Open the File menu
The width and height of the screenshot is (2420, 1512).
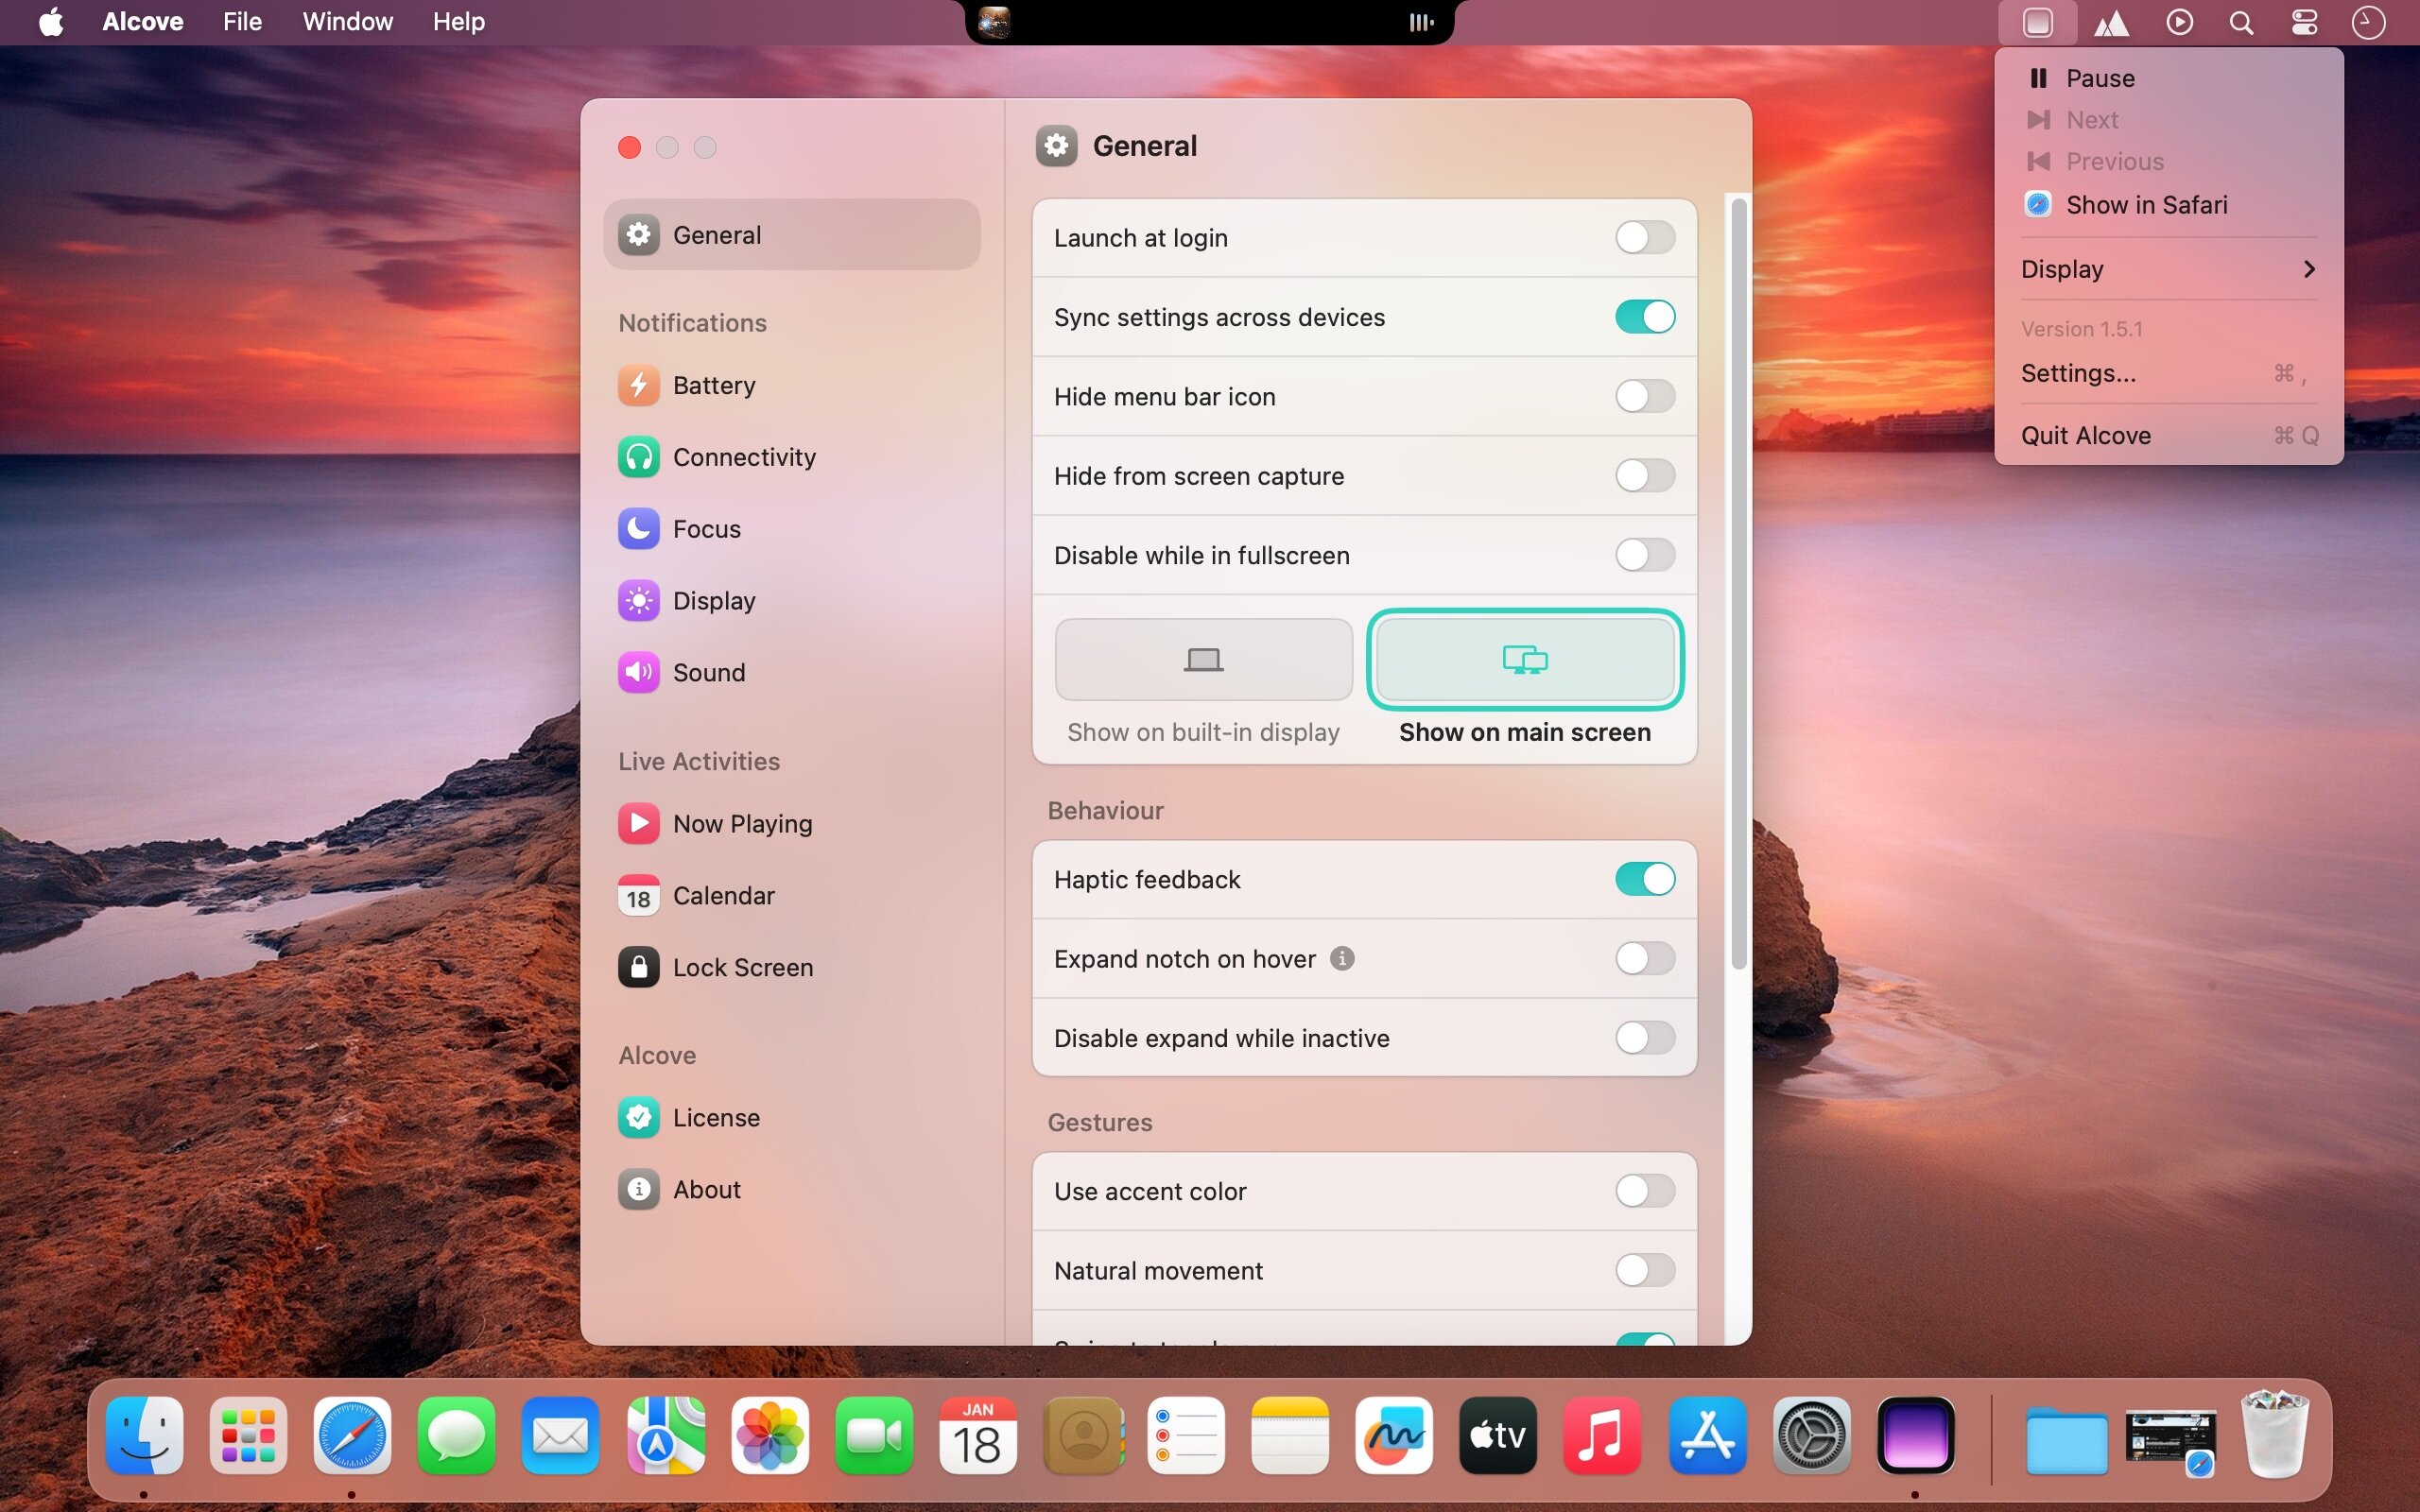(242, 22)
